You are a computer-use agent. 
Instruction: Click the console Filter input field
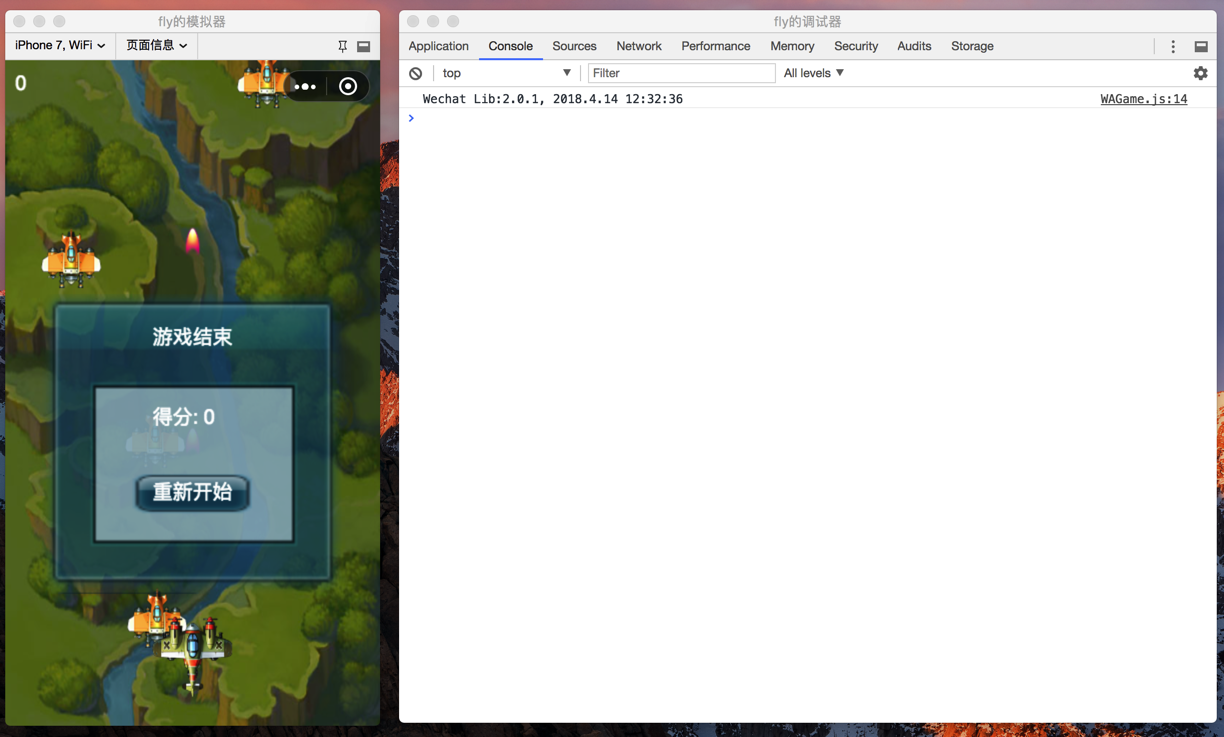click(x=681, y=73)
